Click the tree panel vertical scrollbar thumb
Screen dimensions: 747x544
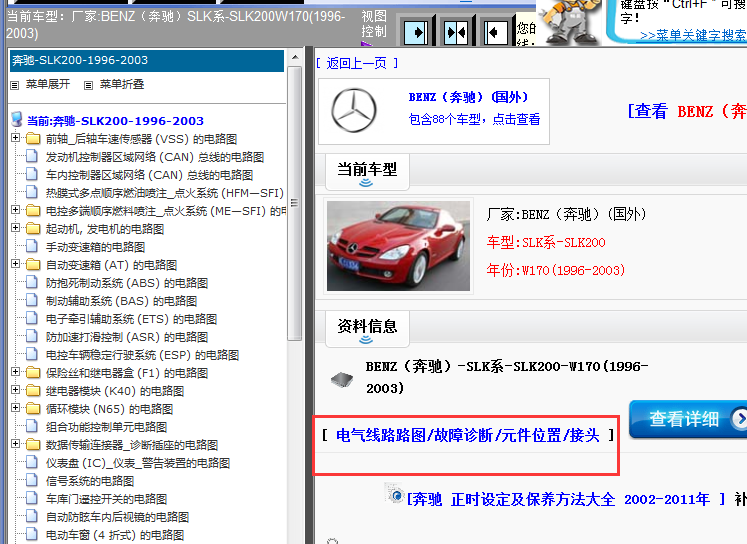pyautogui.click(x=295, y=203)
